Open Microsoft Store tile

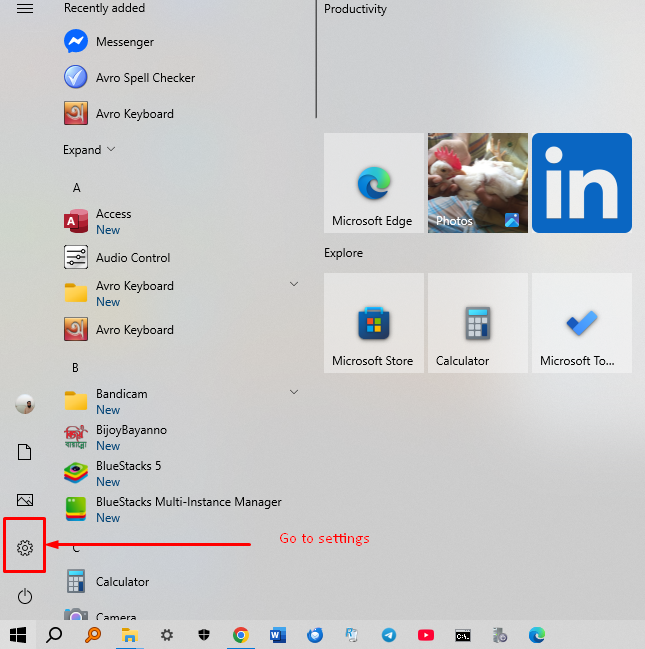pos(374,323)
